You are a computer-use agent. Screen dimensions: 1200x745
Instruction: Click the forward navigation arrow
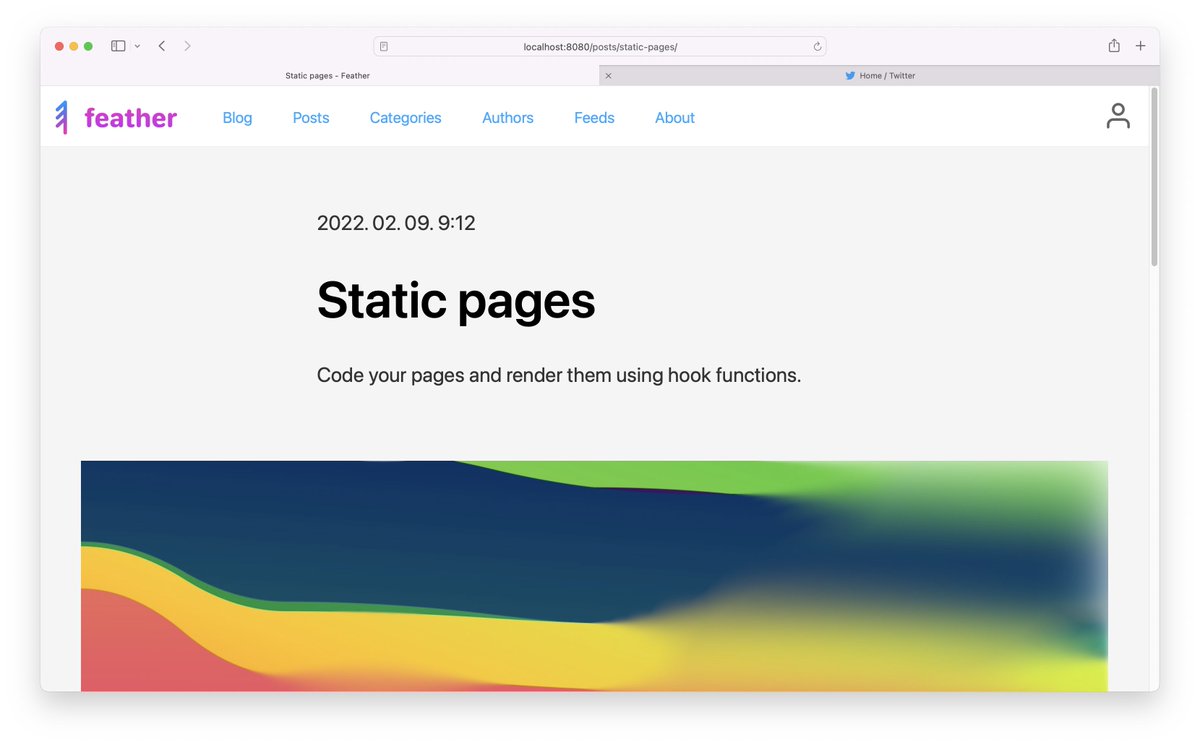coord(187,45)
